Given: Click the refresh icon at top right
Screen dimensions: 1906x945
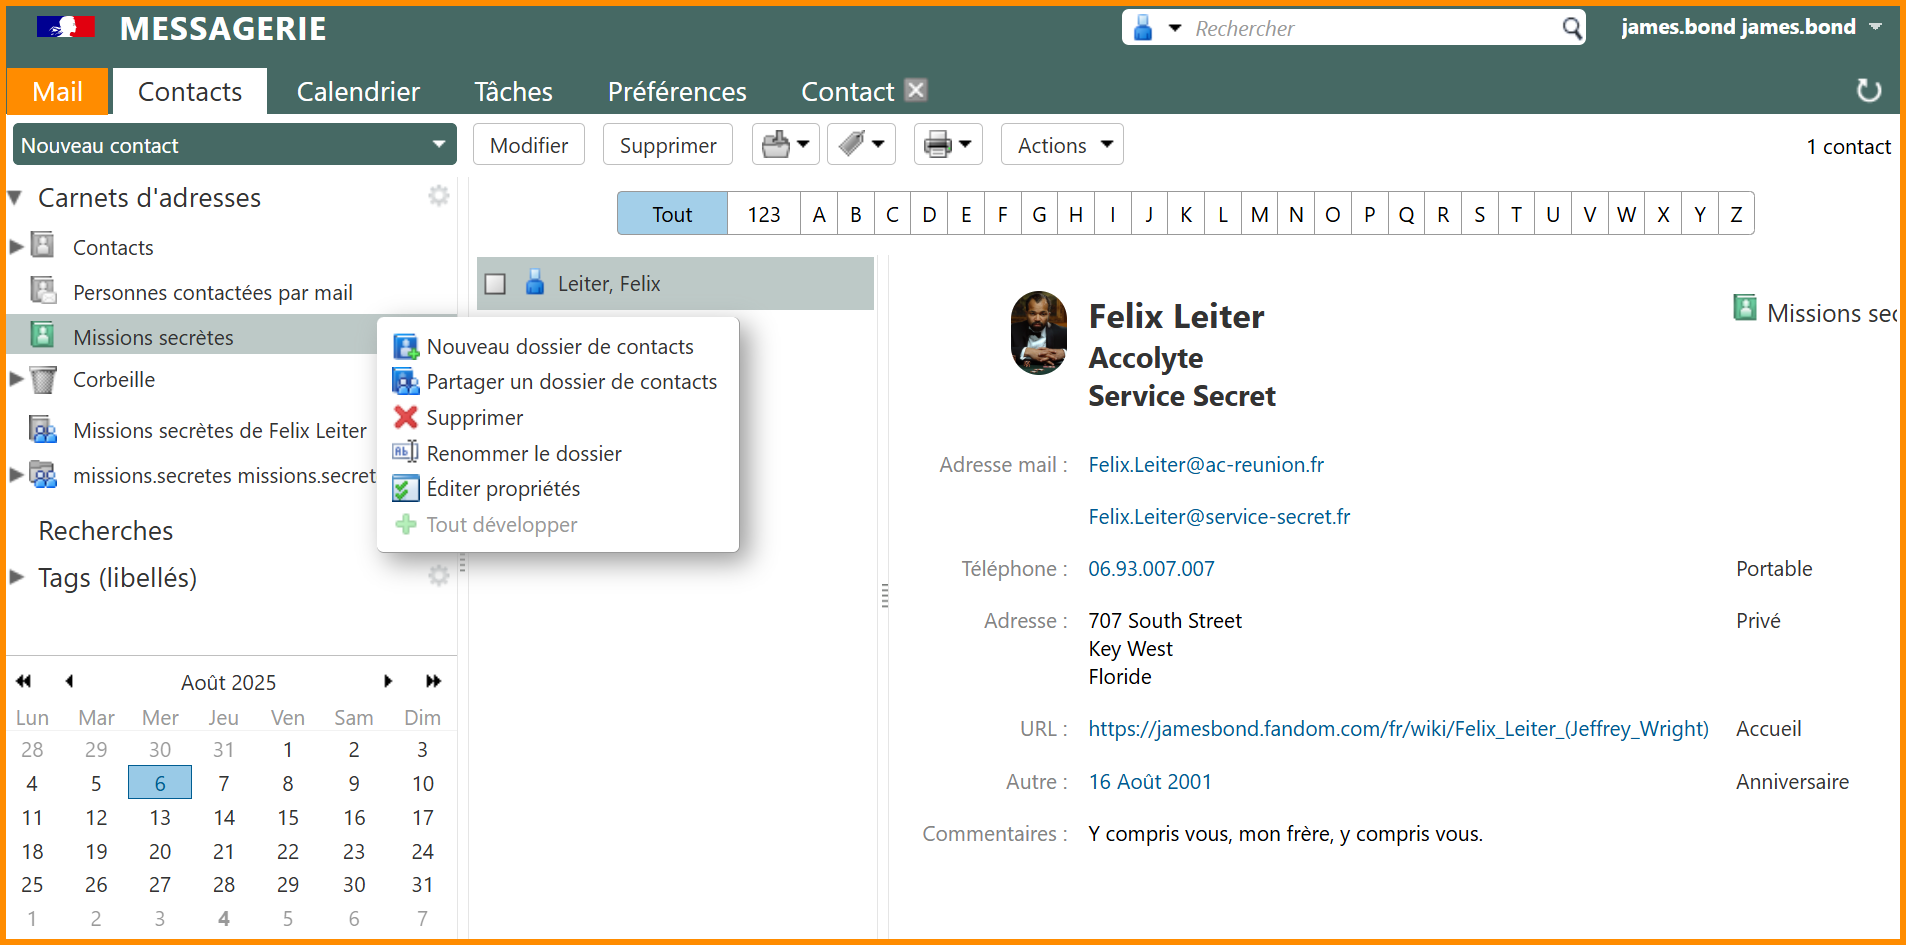Looking at the screenshot, I should coord(1868,91).
